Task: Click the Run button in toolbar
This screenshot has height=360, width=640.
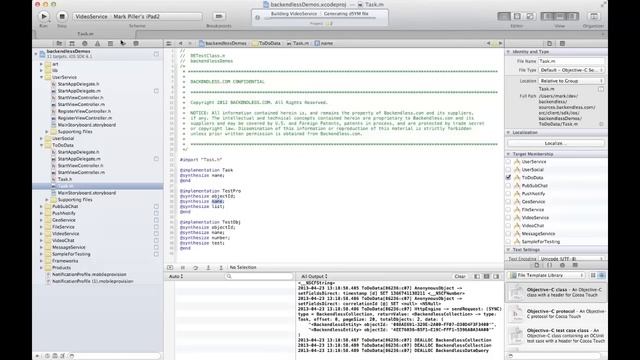Action: 43,16
